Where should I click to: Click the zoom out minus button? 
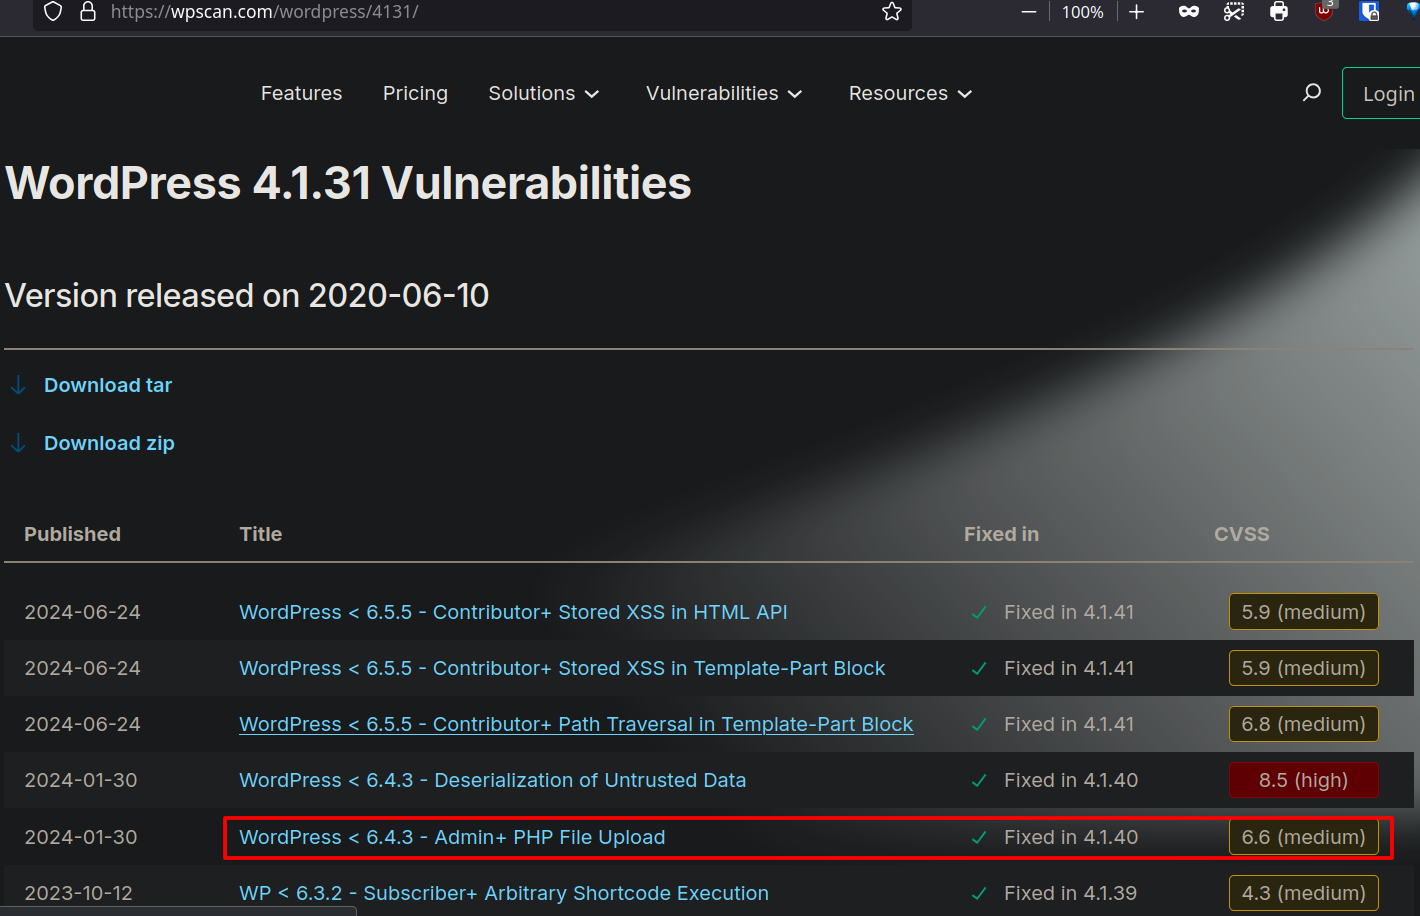click(x=1028, y=12)
